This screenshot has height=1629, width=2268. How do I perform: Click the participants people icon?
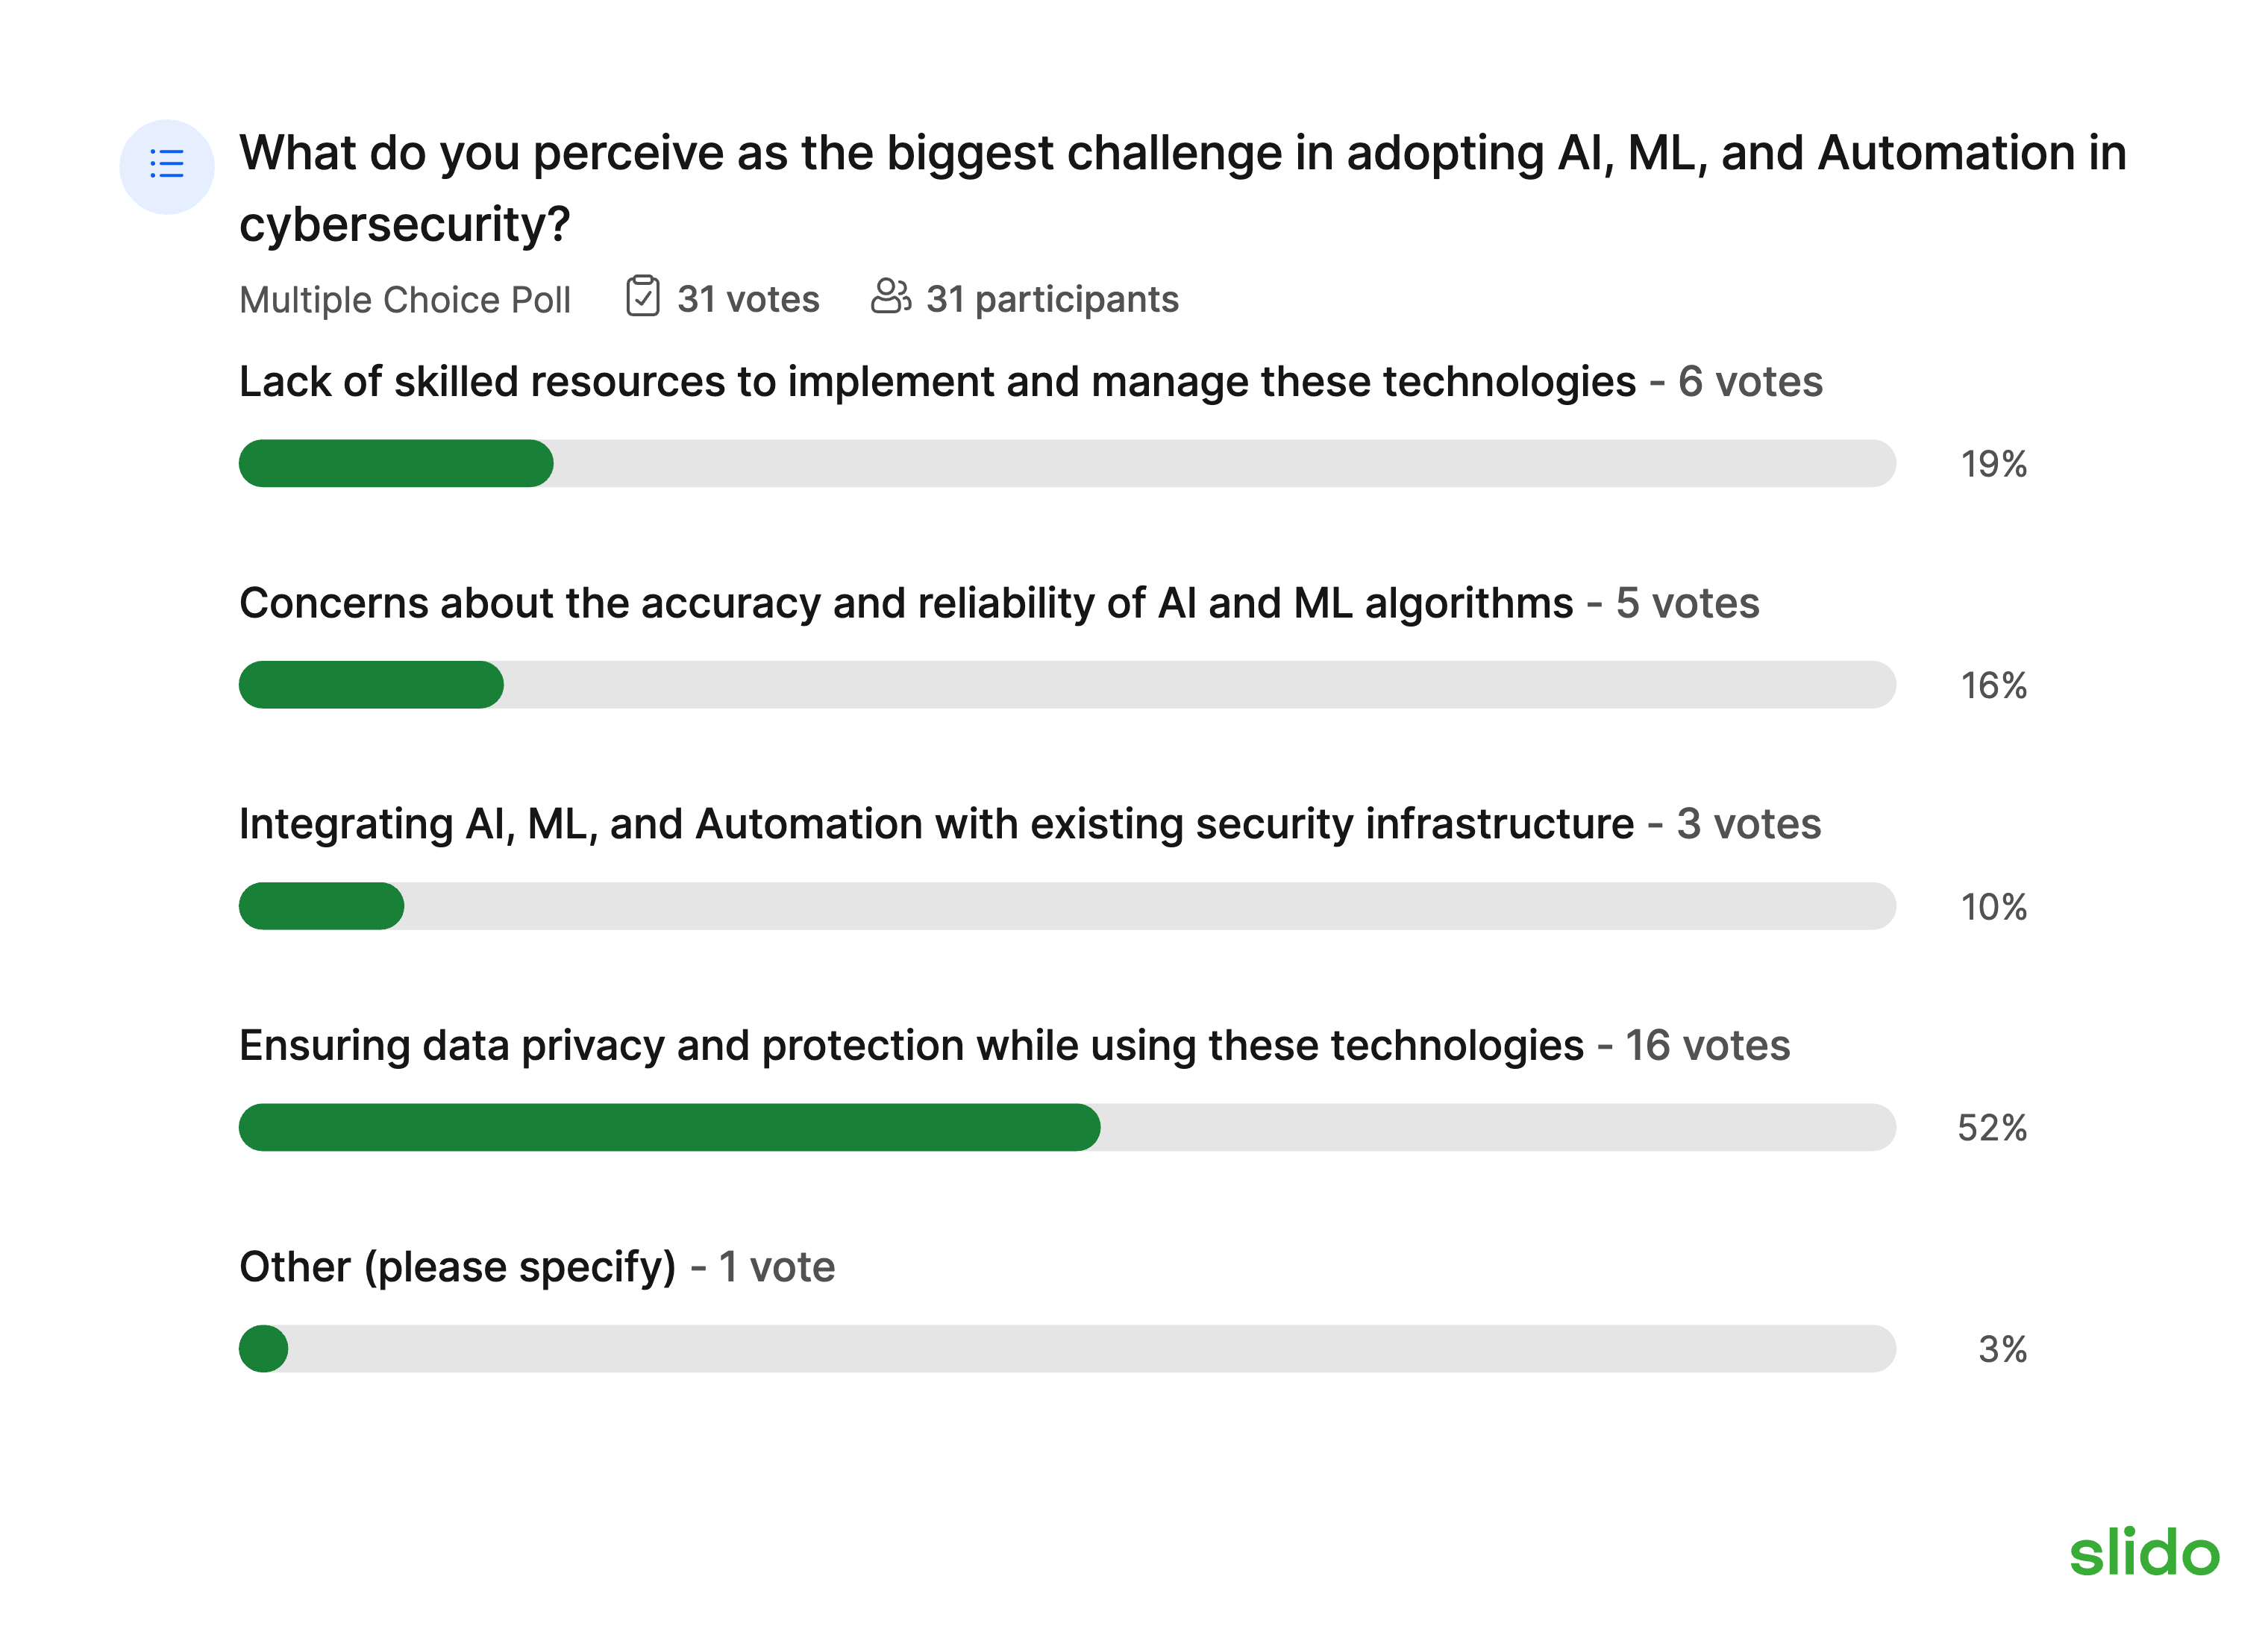pyautogui.click(x=890, y=296)
